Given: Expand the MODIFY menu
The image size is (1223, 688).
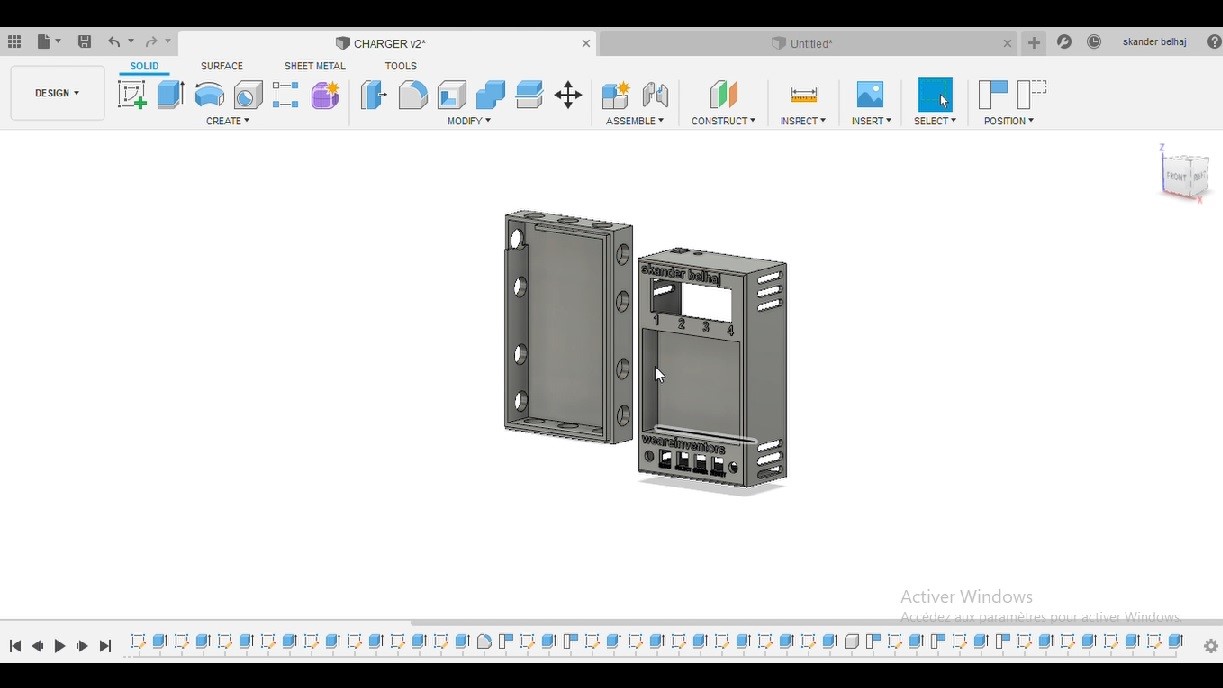Looking at the screenshot, I should [x=468, y=121].
